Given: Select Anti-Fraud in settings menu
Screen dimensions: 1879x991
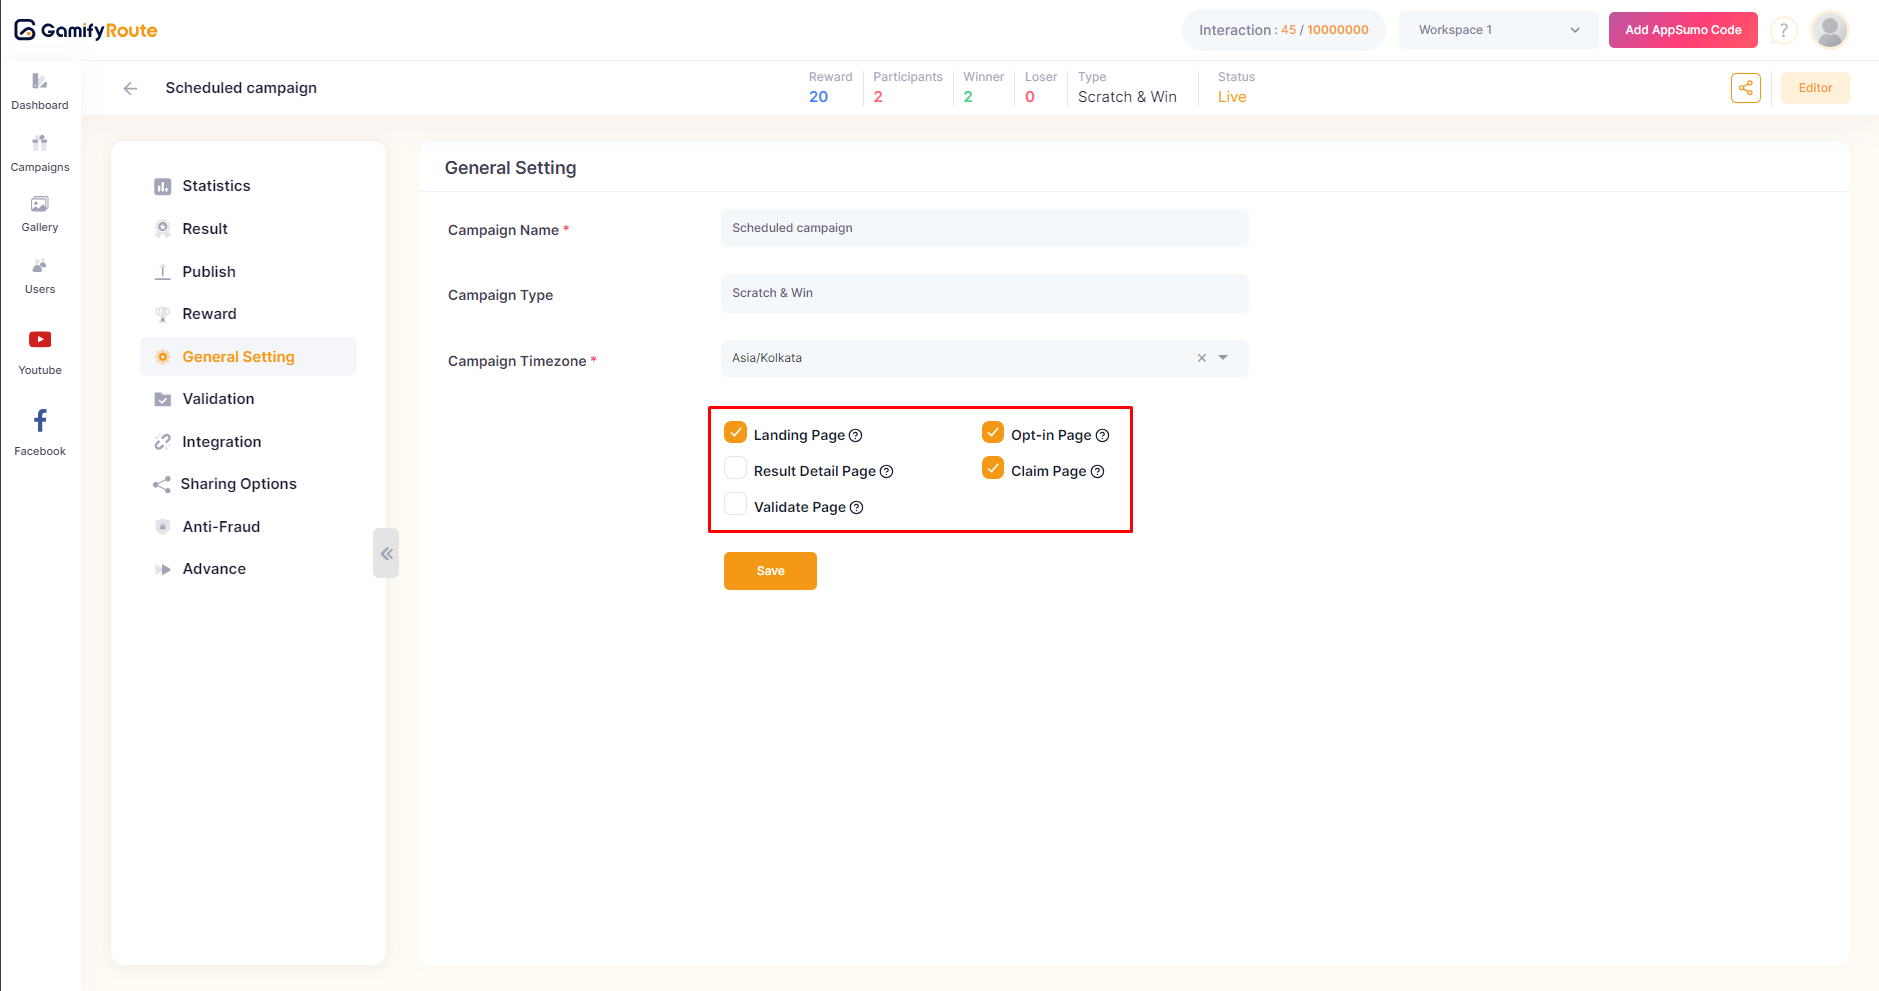Looking at the screenshot, I should click(x=221, y=527).
